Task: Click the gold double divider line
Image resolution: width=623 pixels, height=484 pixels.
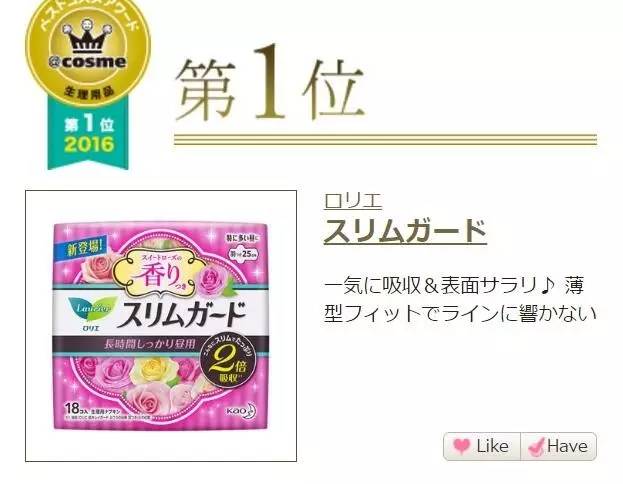Action: click(386, 139)
